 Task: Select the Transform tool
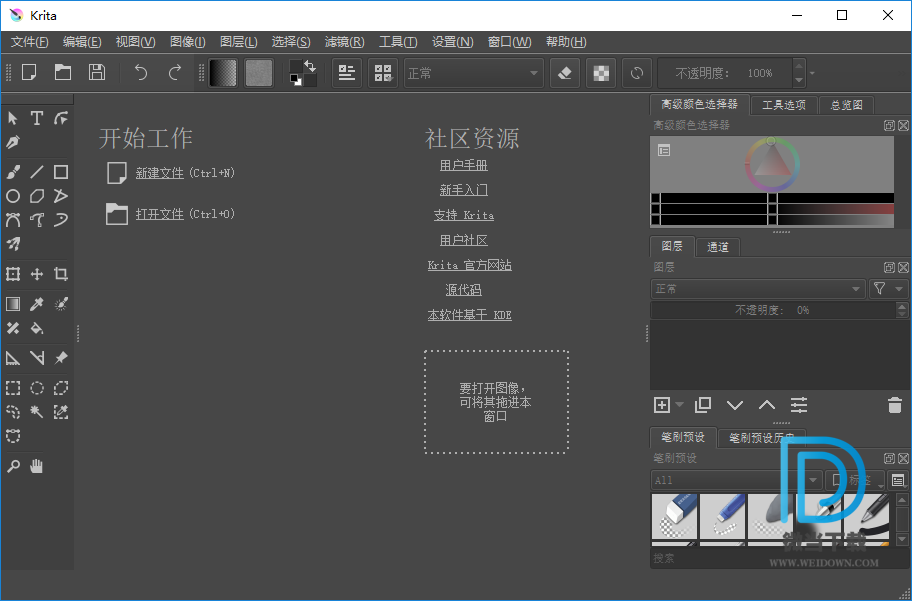tap(13, 274)
